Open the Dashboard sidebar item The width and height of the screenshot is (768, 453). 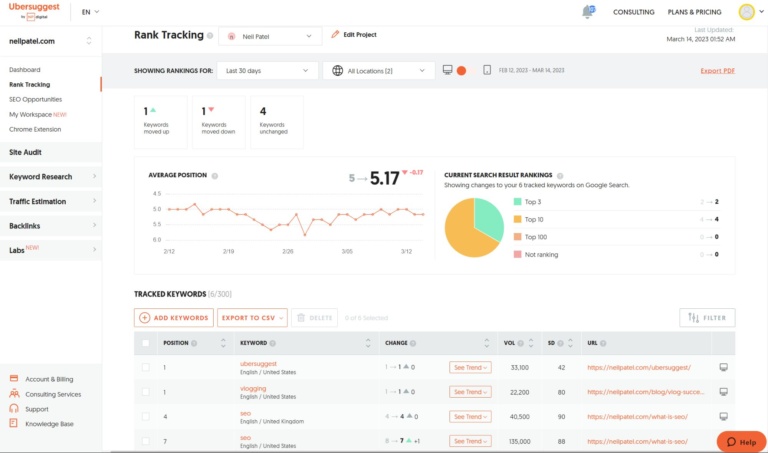click(24, 70)
